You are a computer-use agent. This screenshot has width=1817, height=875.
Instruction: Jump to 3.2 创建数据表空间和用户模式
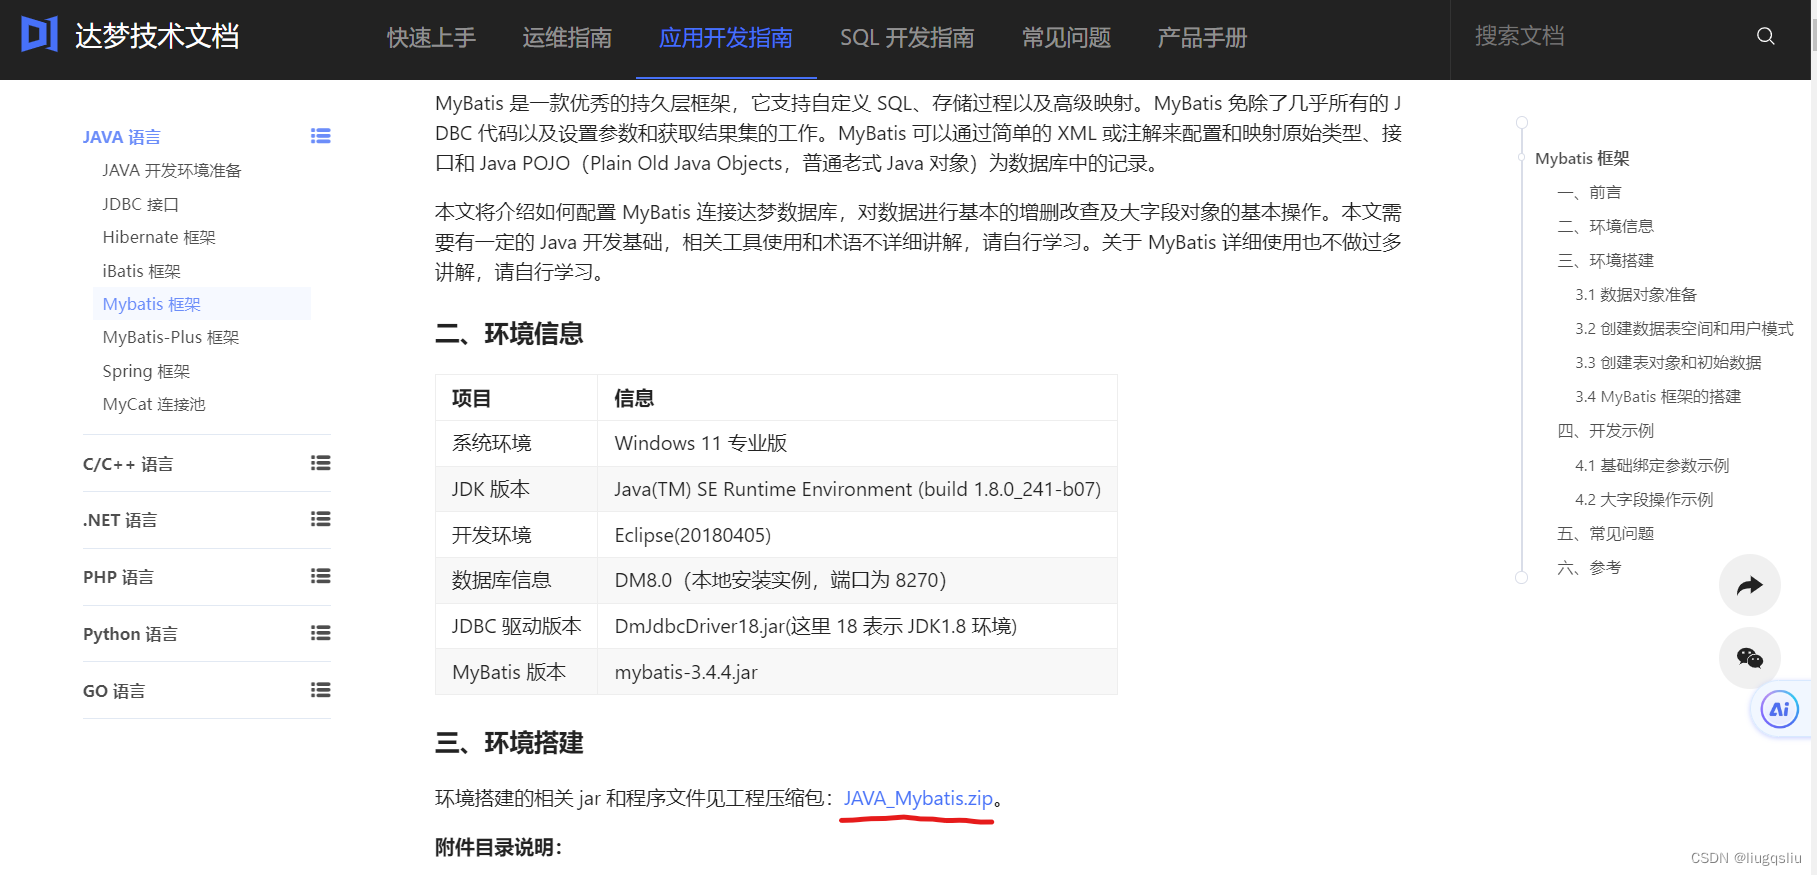1684,328
